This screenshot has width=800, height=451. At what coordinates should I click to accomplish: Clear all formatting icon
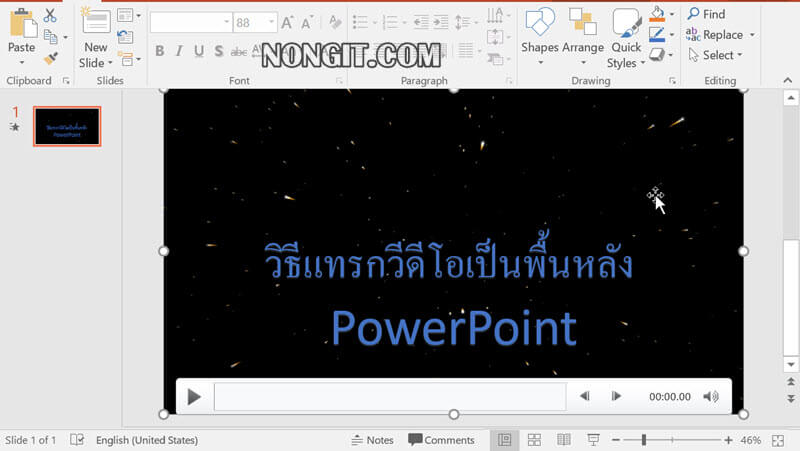coord(335,22)
